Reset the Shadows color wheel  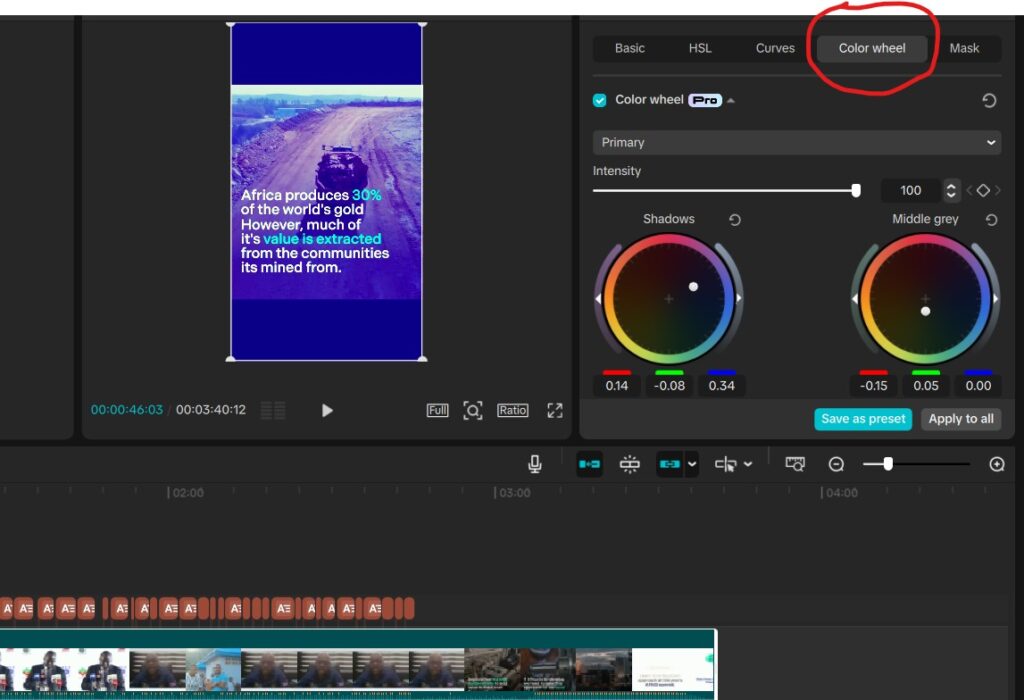[x=735, y=220]
